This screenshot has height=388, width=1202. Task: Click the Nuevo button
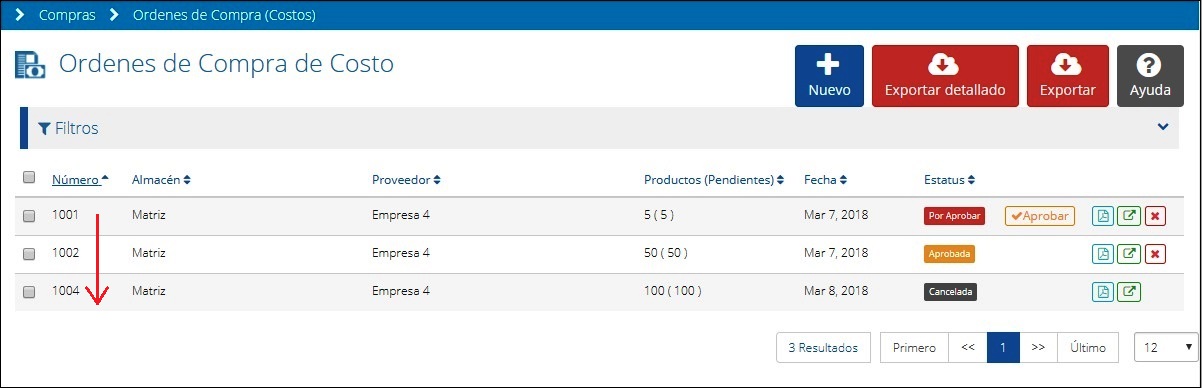click(x=829, y=76)
